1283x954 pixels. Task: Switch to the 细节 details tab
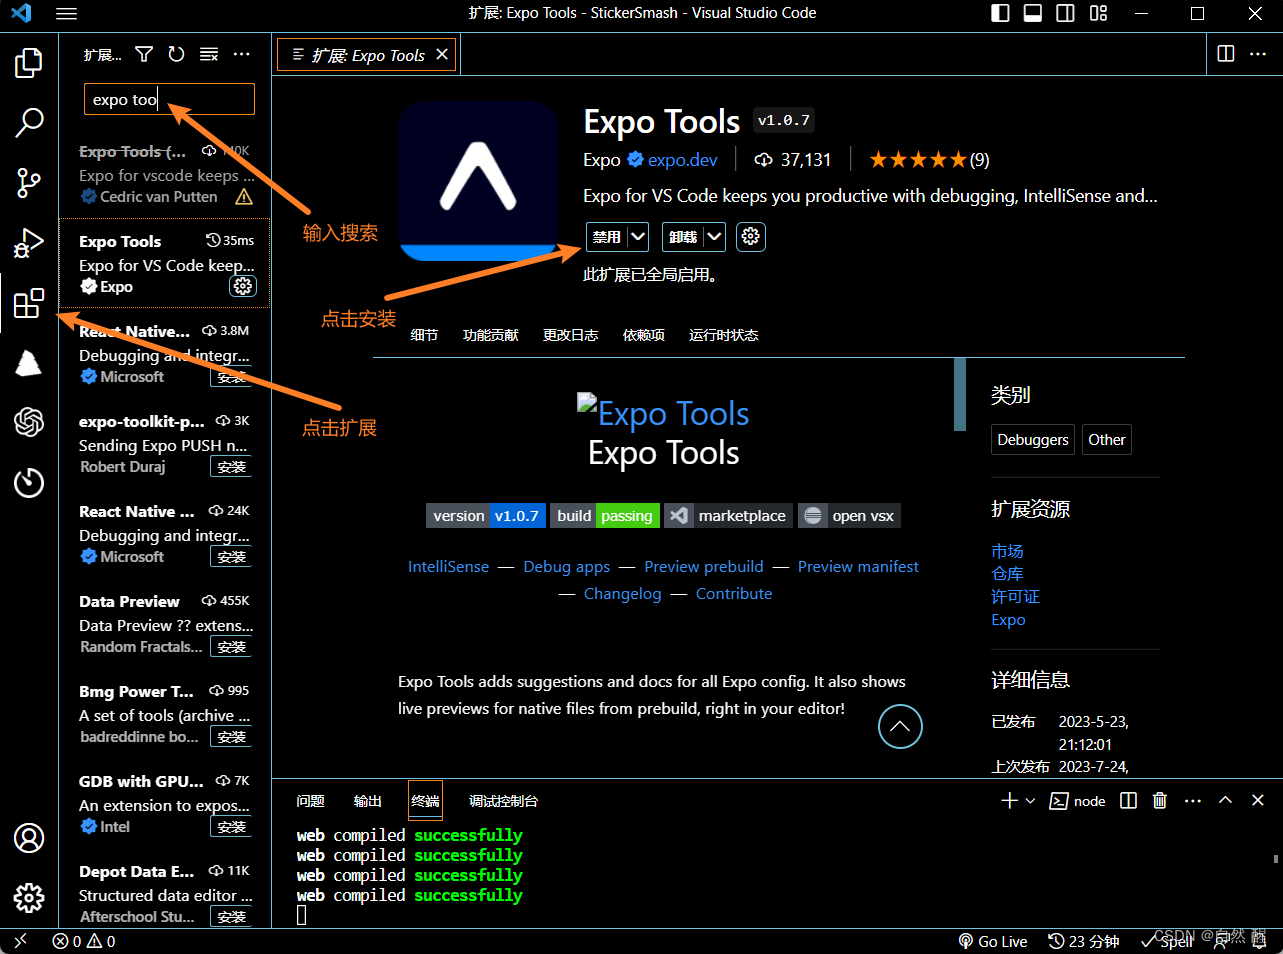424,335
